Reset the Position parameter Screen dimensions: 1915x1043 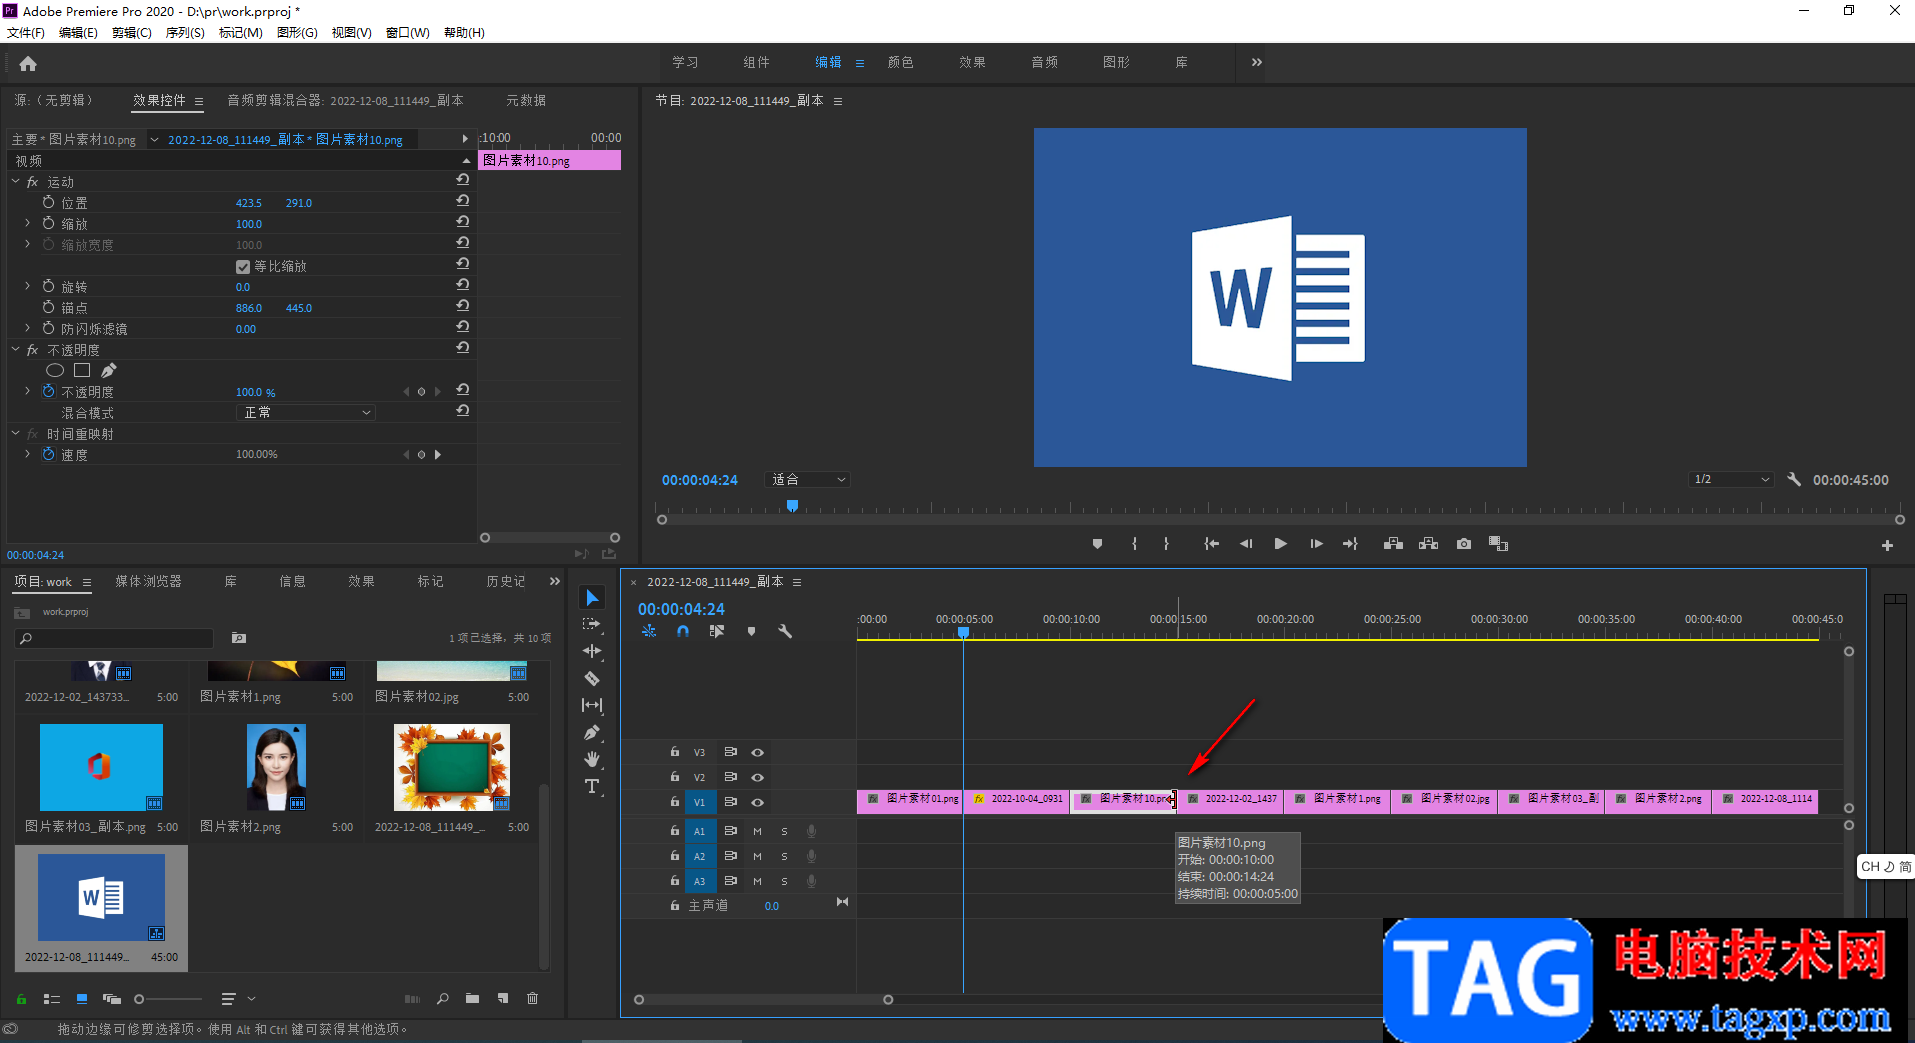(462, 201)
